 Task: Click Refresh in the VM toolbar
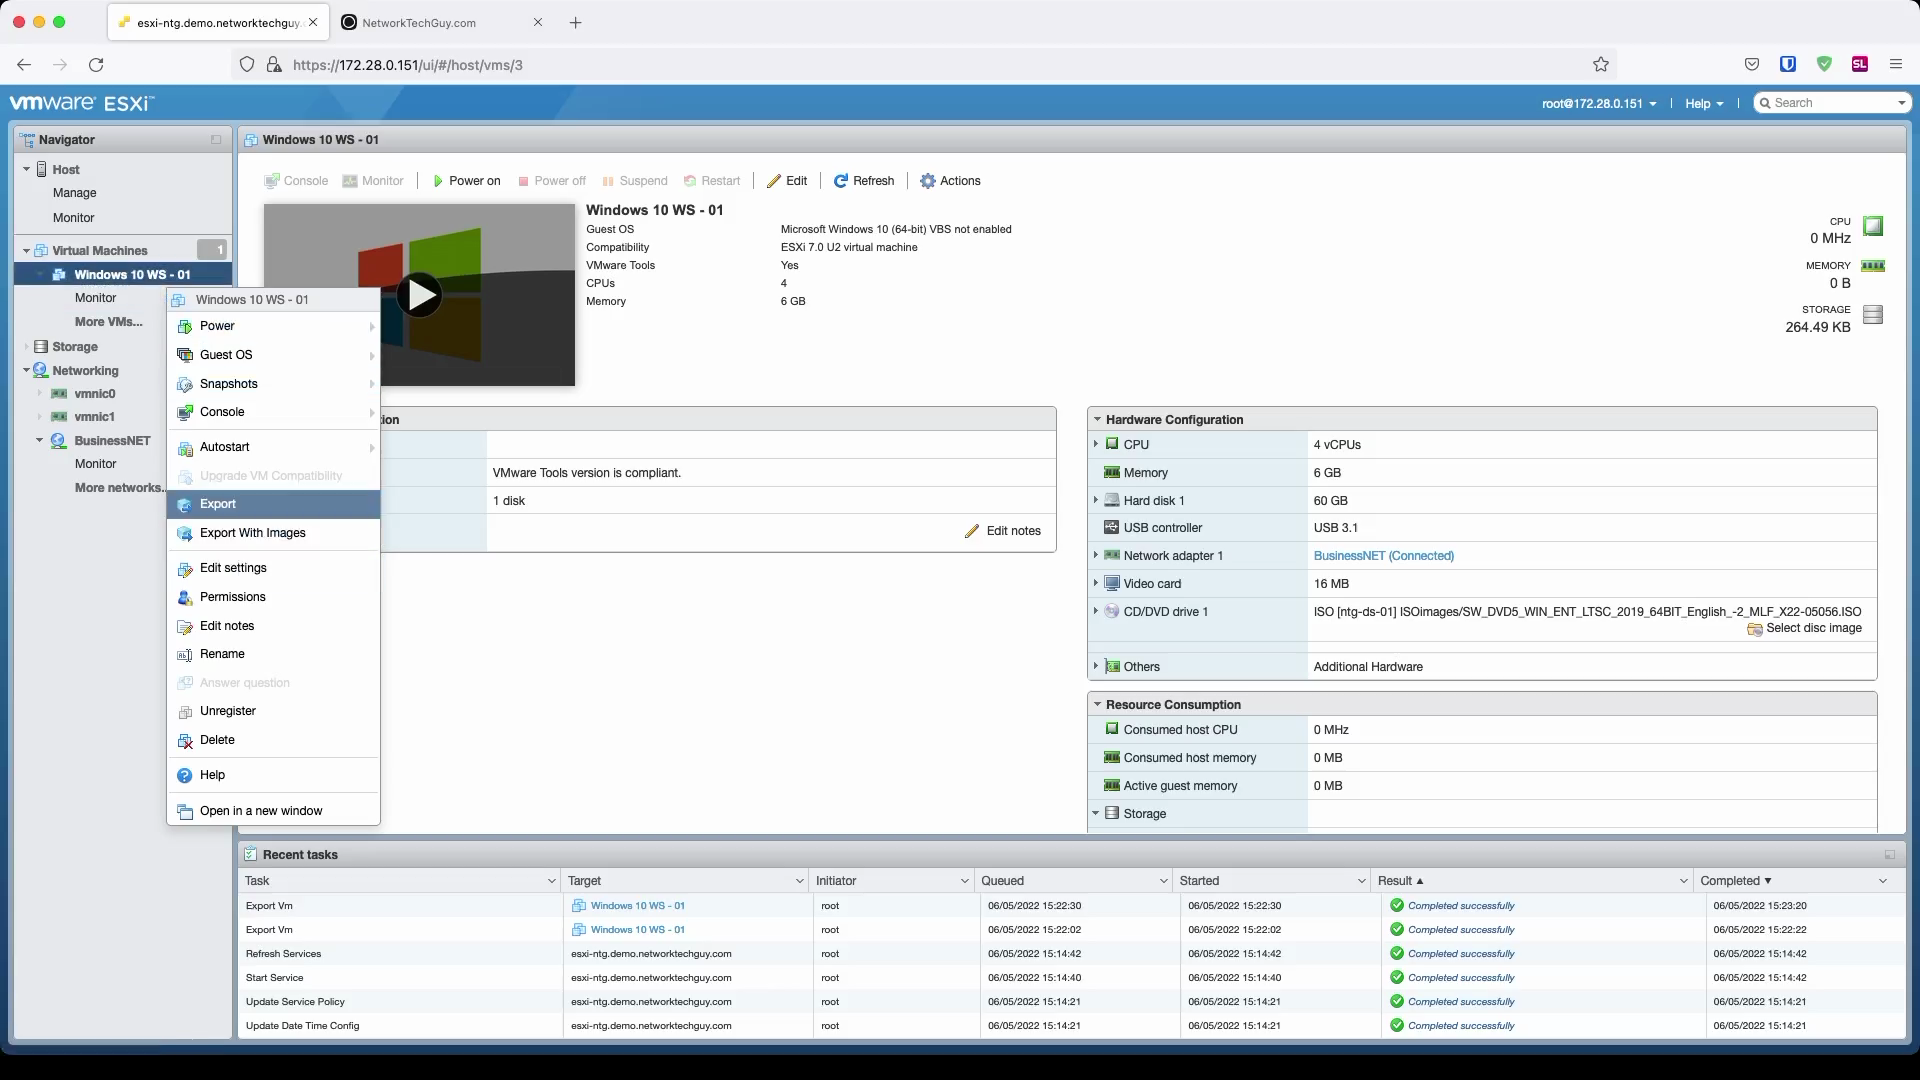864,181
